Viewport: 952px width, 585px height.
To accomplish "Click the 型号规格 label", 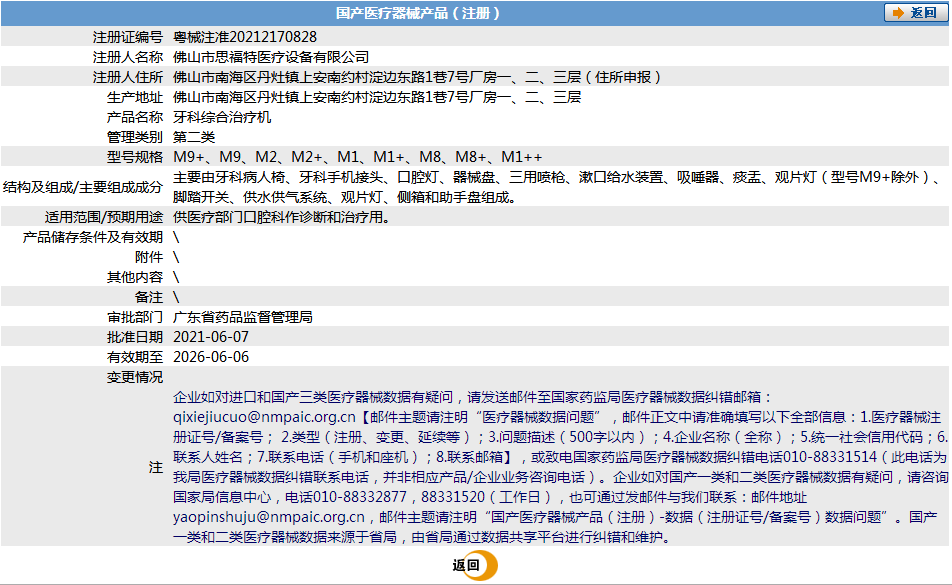I will [x=135, y=157].
